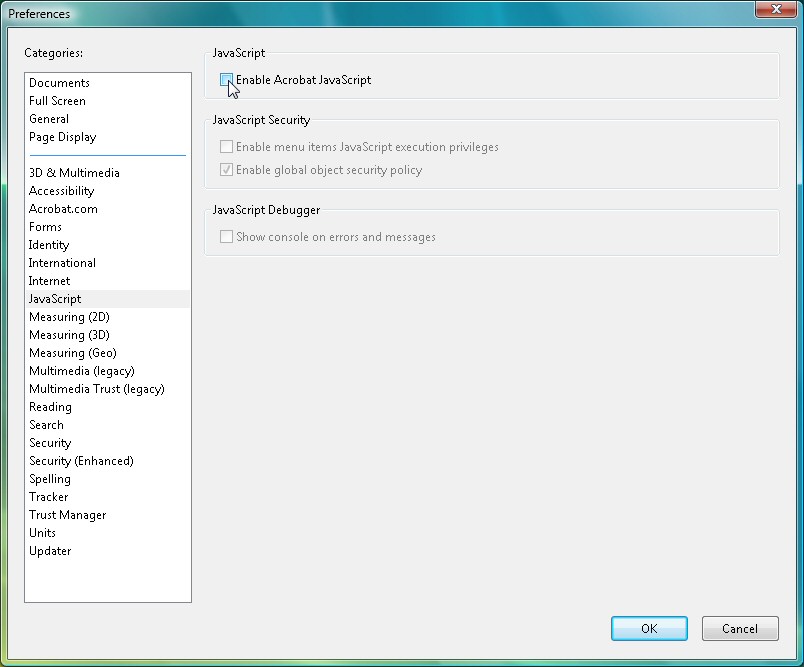This screenshot has height=667, width=804.
Task: Close the Preferences window with X
Action: click(x=776, y=9)
